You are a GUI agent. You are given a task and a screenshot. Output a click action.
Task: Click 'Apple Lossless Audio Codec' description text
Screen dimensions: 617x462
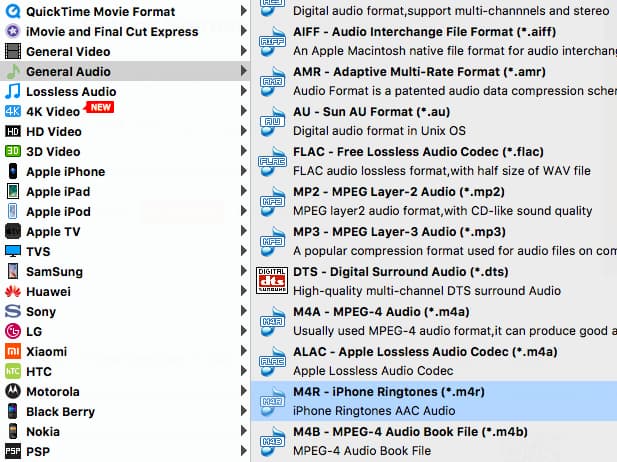373,370
